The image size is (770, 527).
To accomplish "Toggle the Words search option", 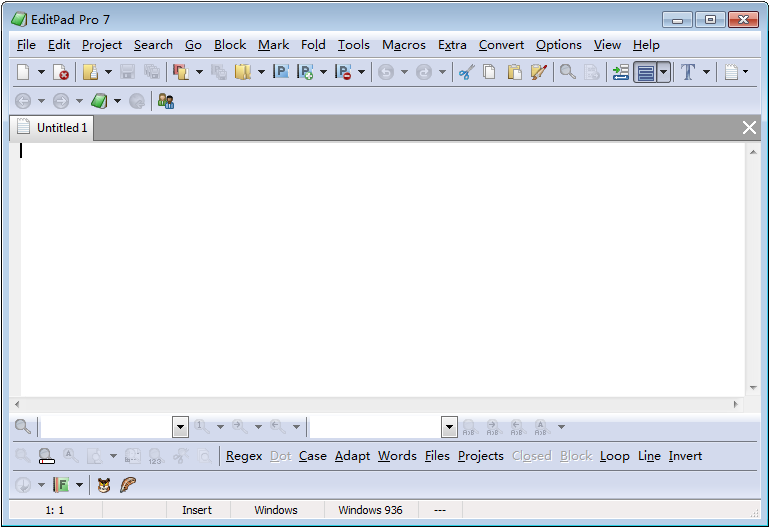I will tap(397, 456).
